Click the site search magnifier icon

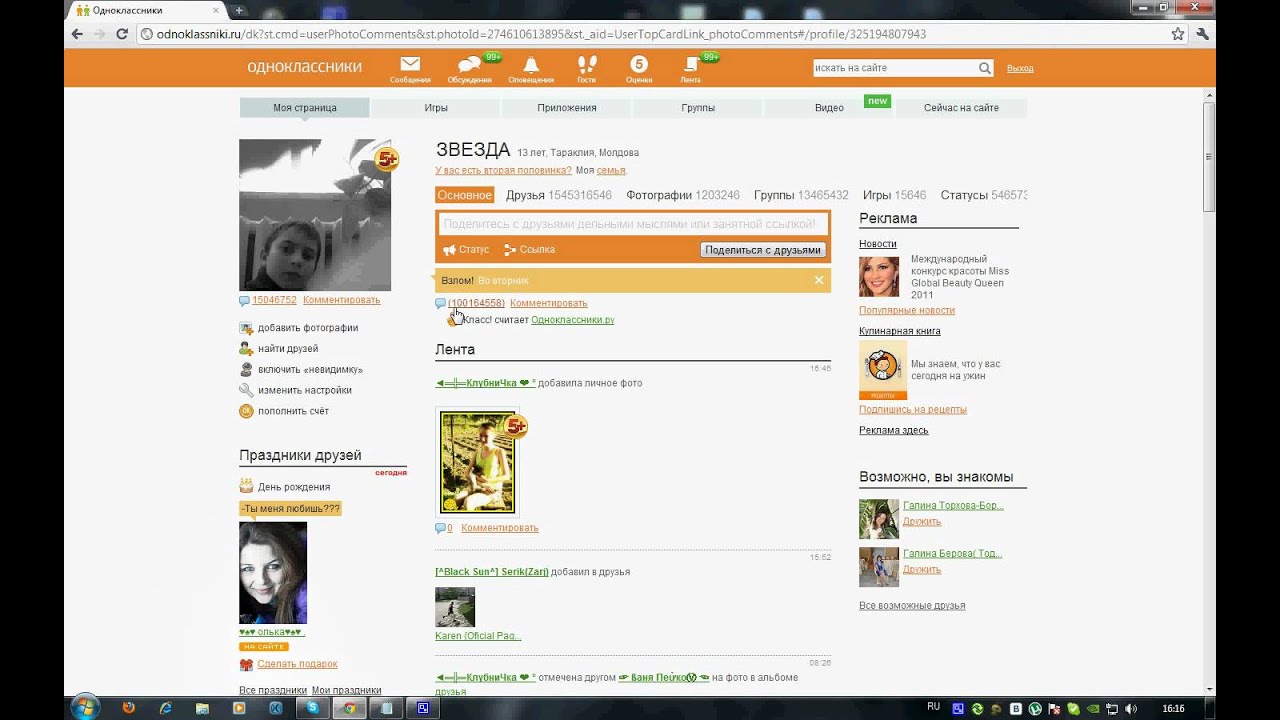[985, 68]
